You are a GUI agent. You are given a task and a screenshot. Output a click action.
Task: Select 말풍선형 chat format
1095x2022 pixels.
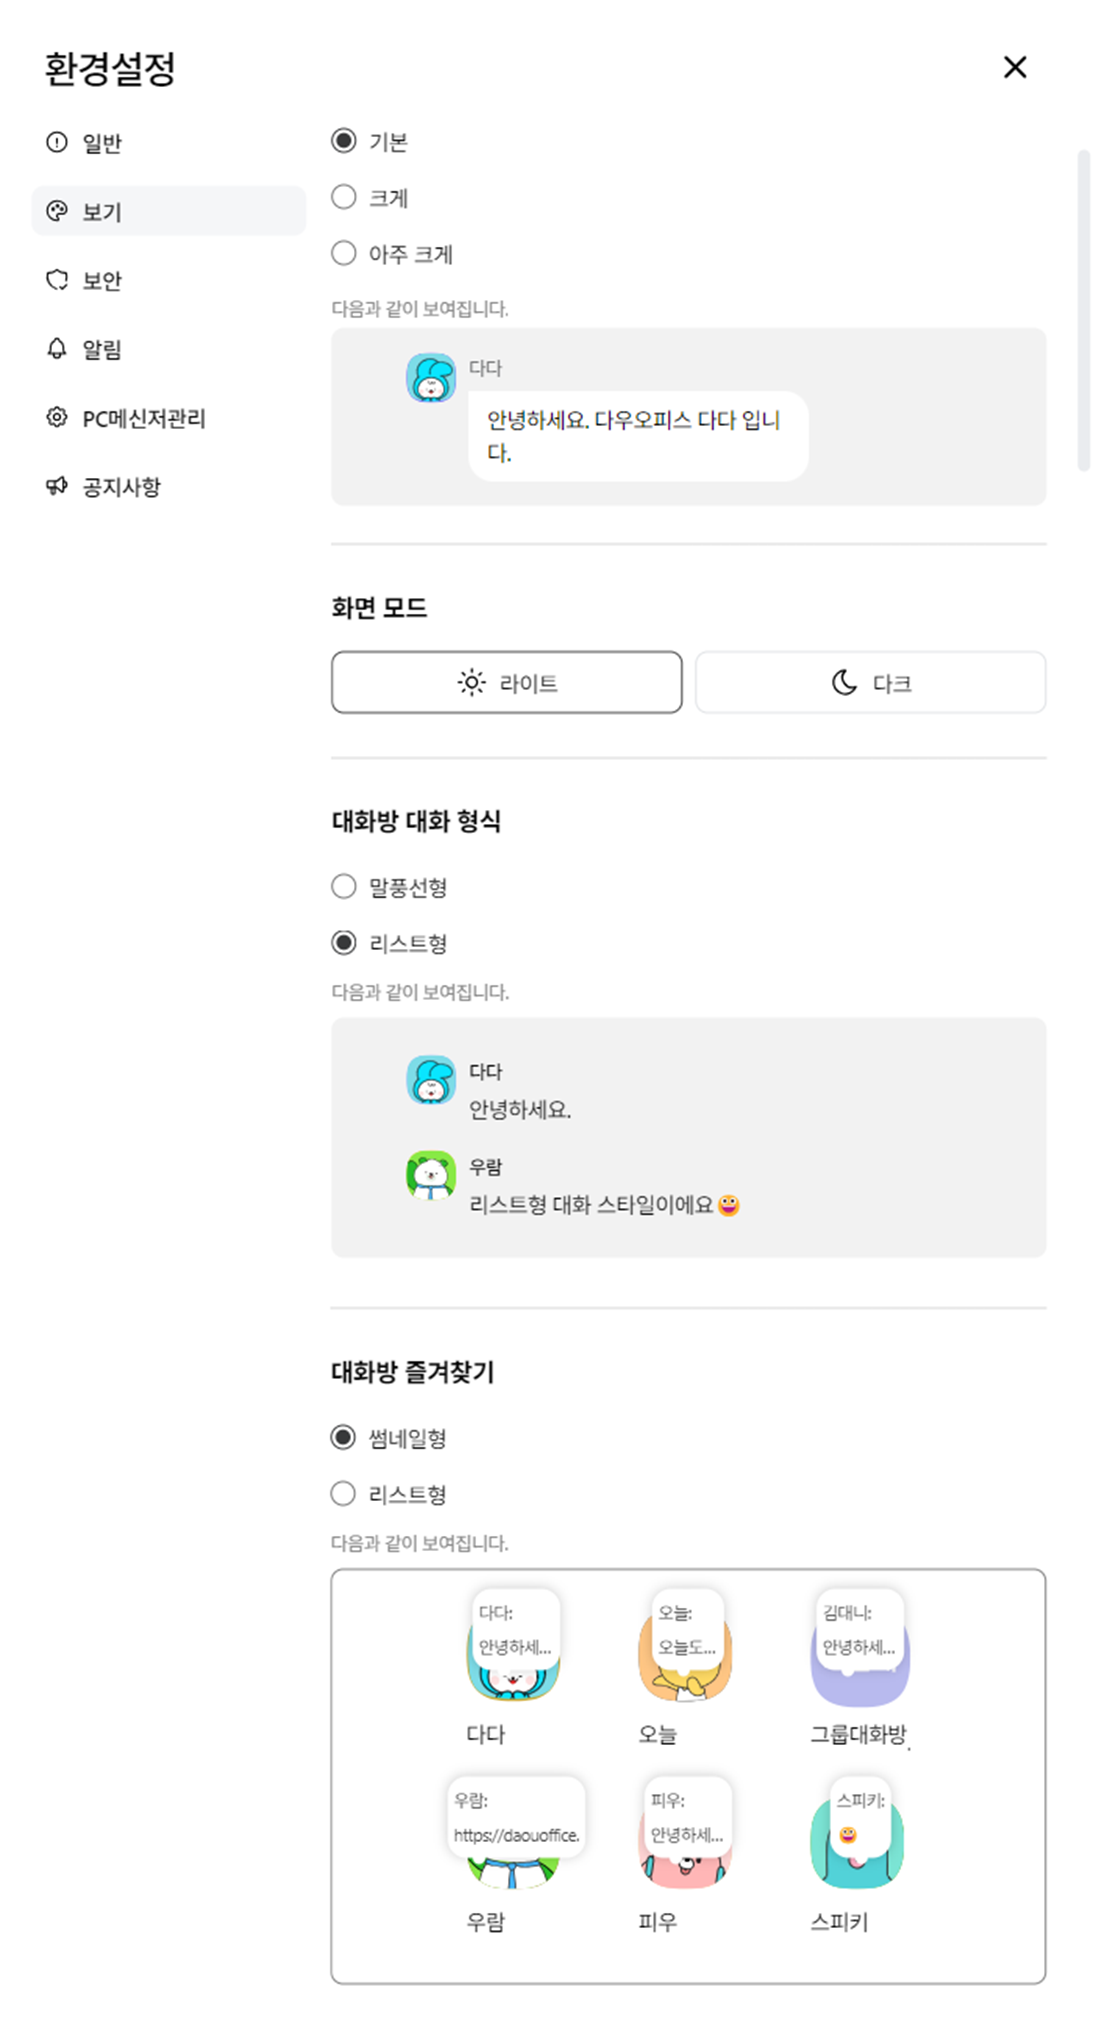344,887
